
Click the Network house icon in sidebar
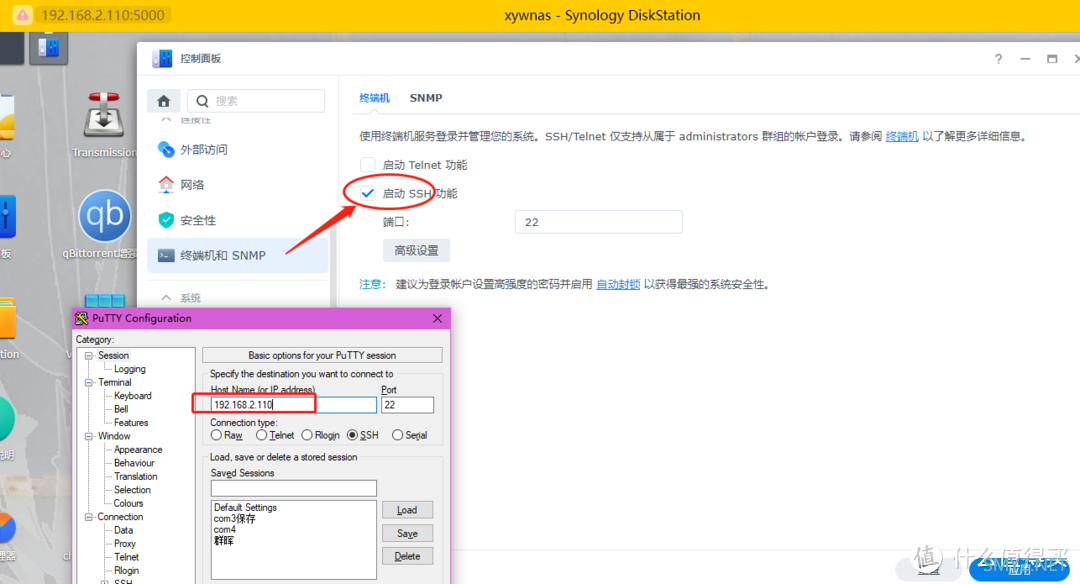[166, 185]
